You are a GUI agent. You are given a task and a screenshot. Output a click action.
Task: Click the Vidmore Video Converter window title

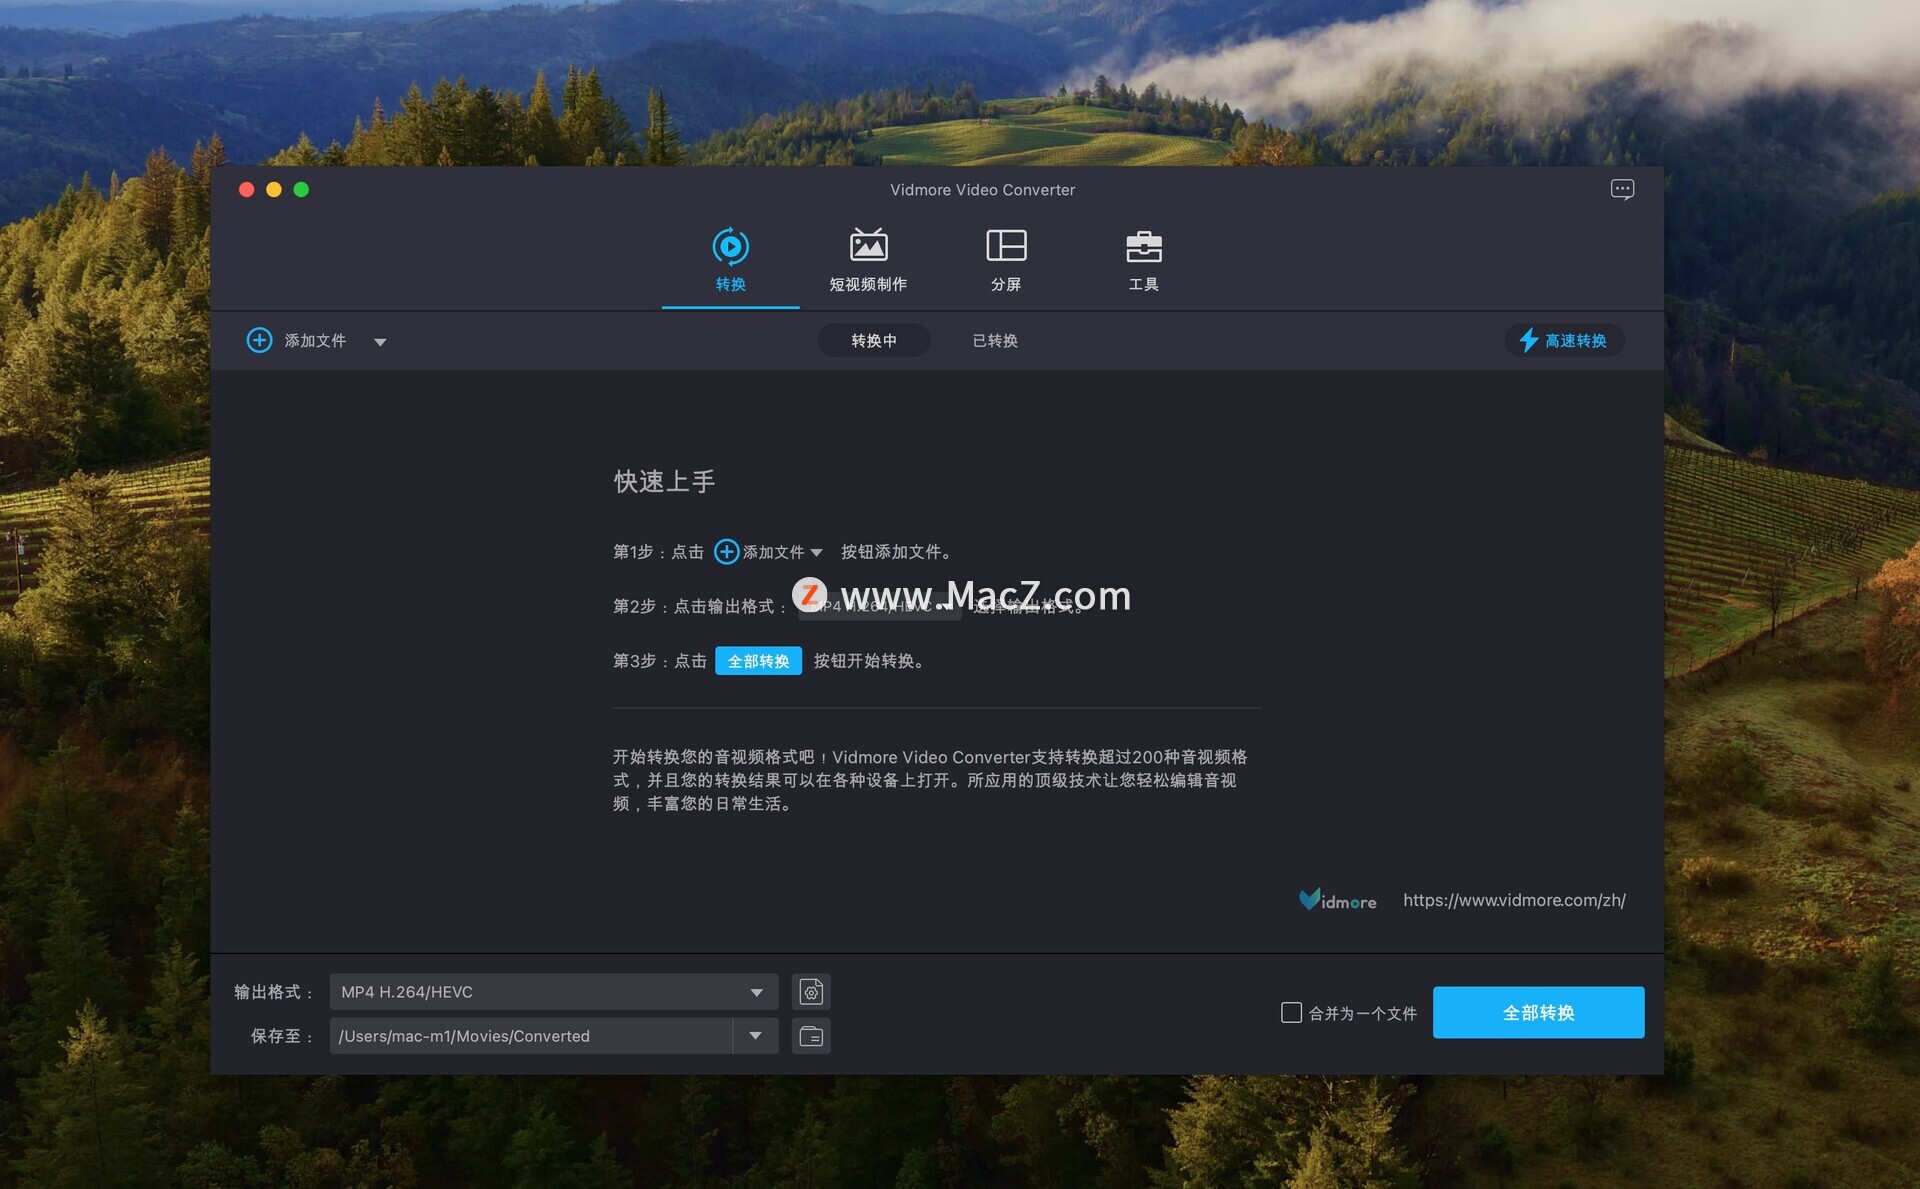tap(982, 190)
